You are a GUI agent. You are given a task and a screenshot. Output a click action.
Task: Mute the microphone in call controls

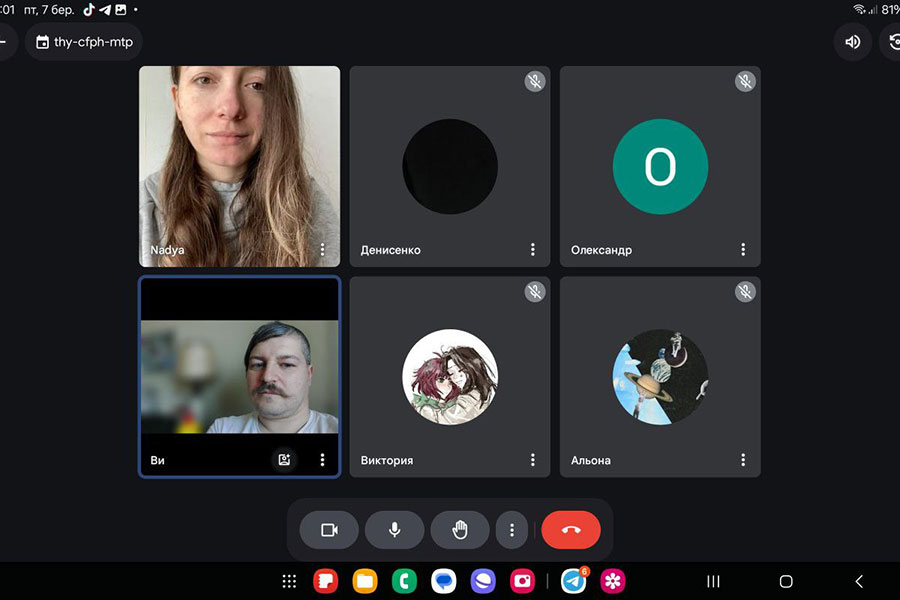coord(395,530)
